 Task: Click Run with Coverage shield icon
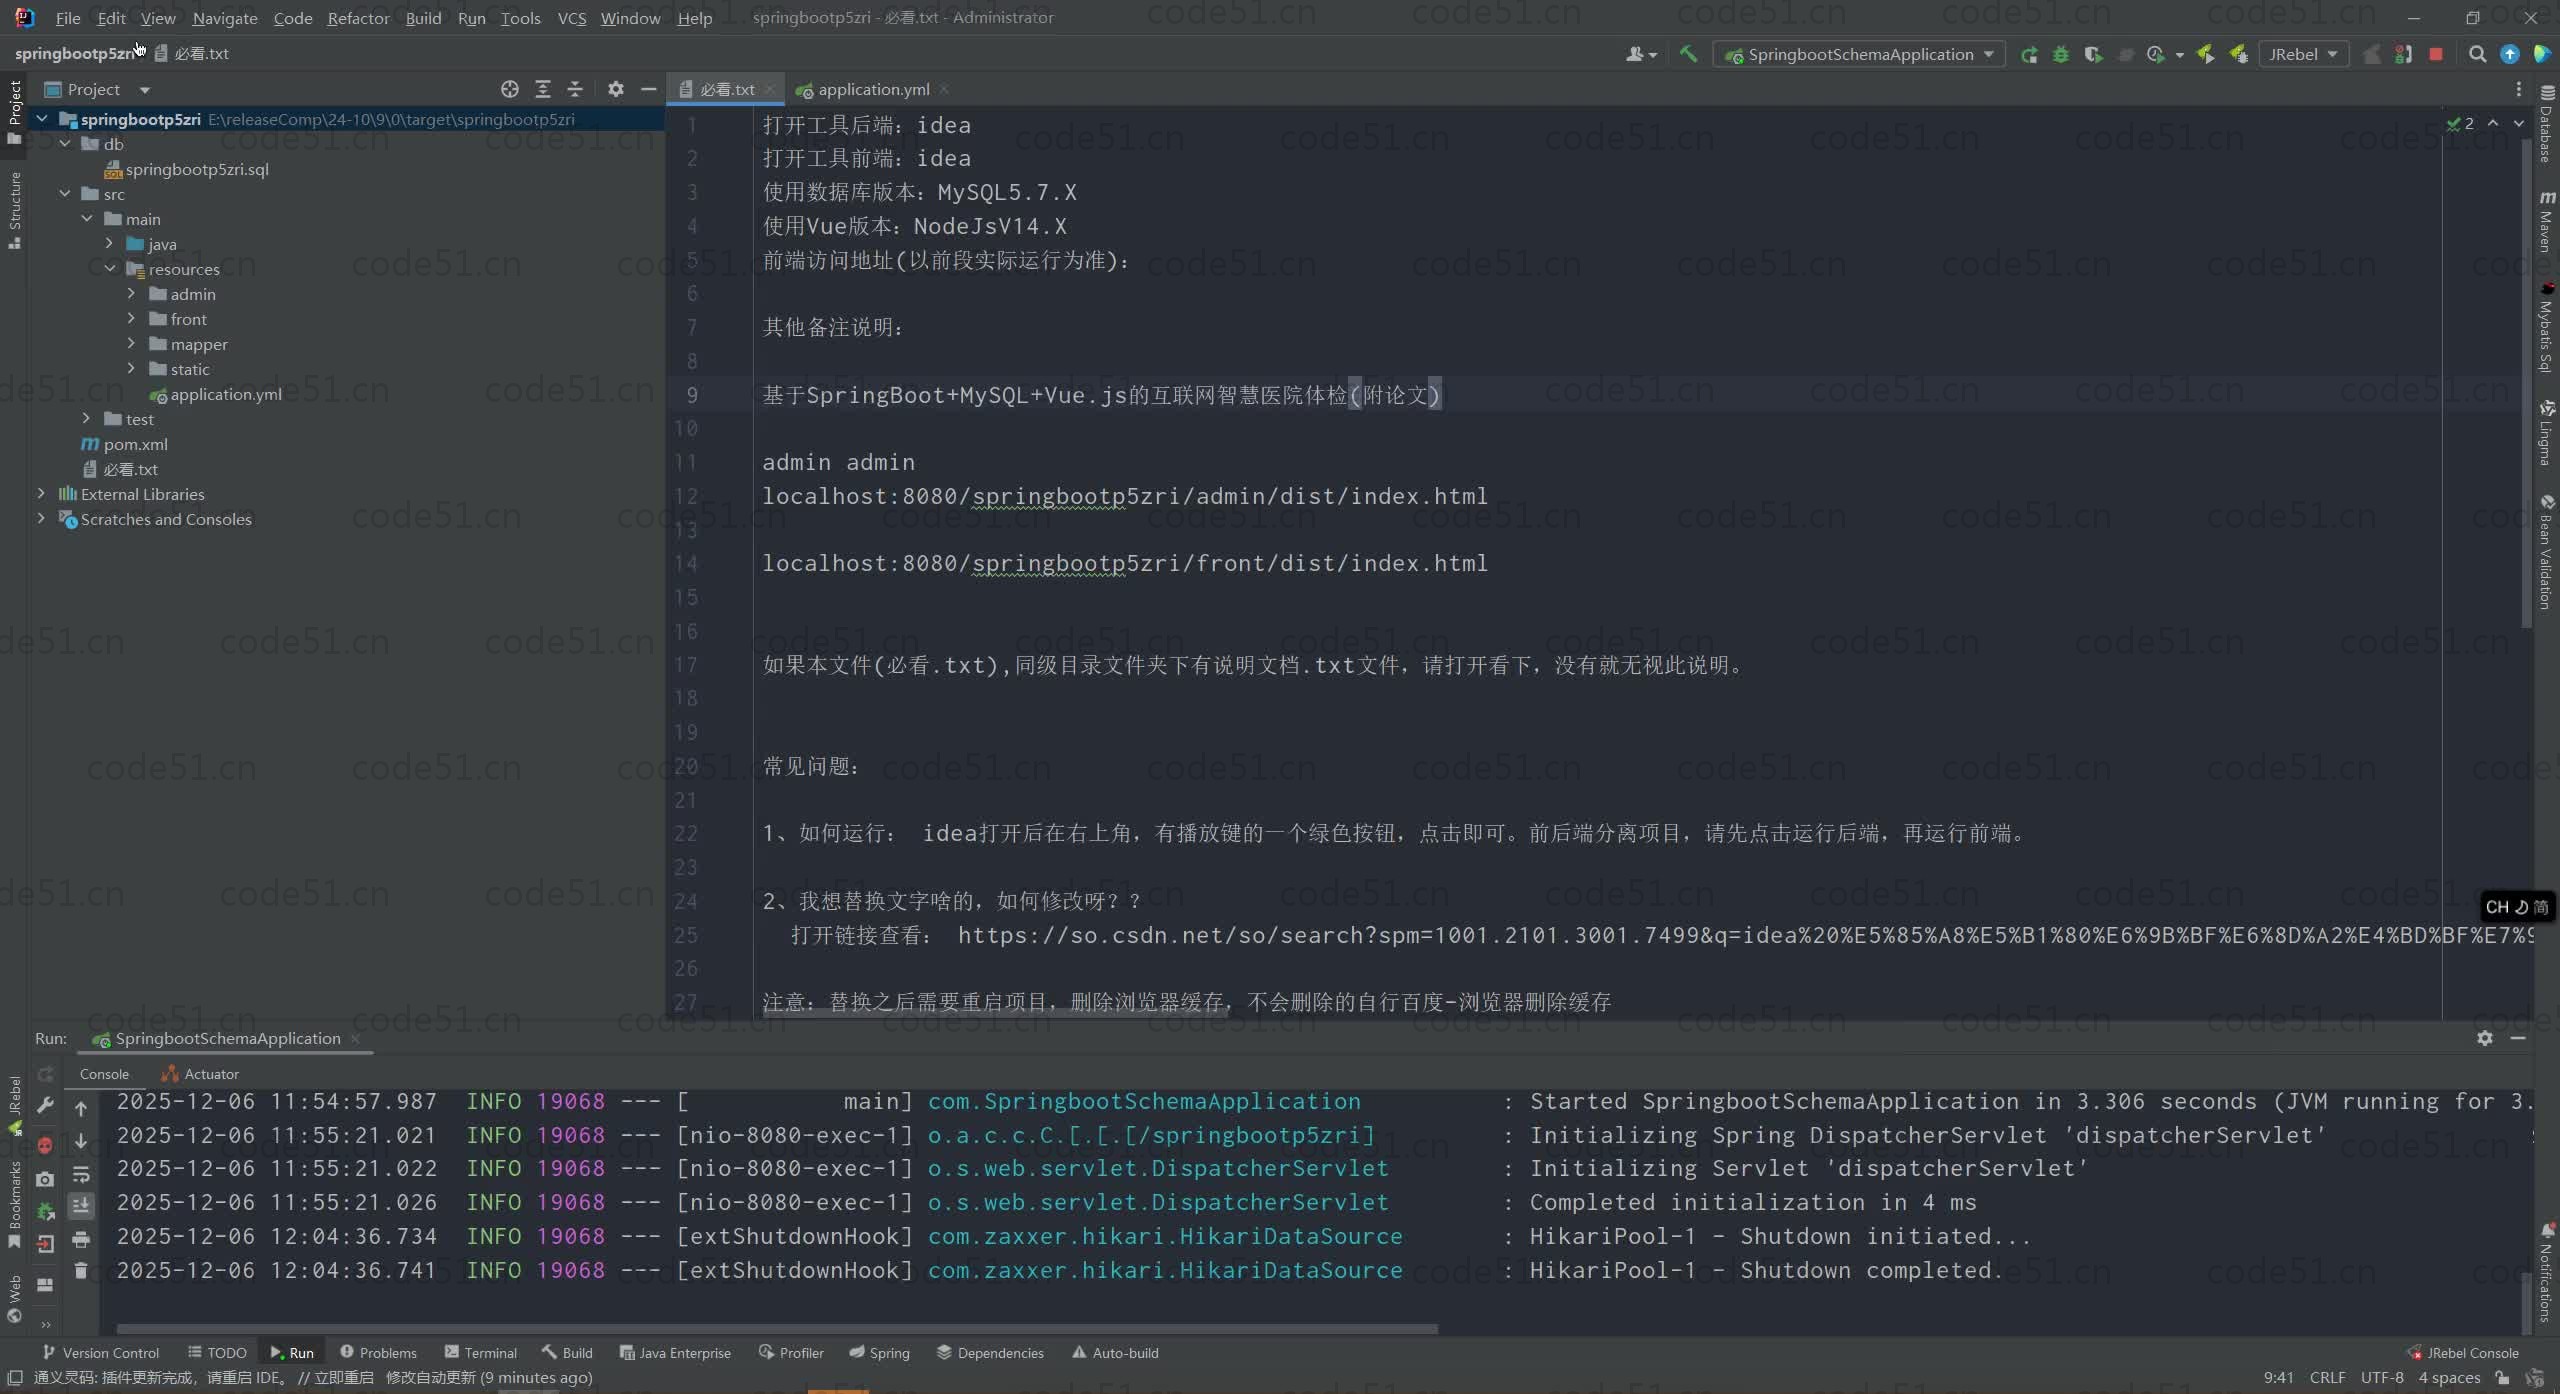pos(2093,54)
